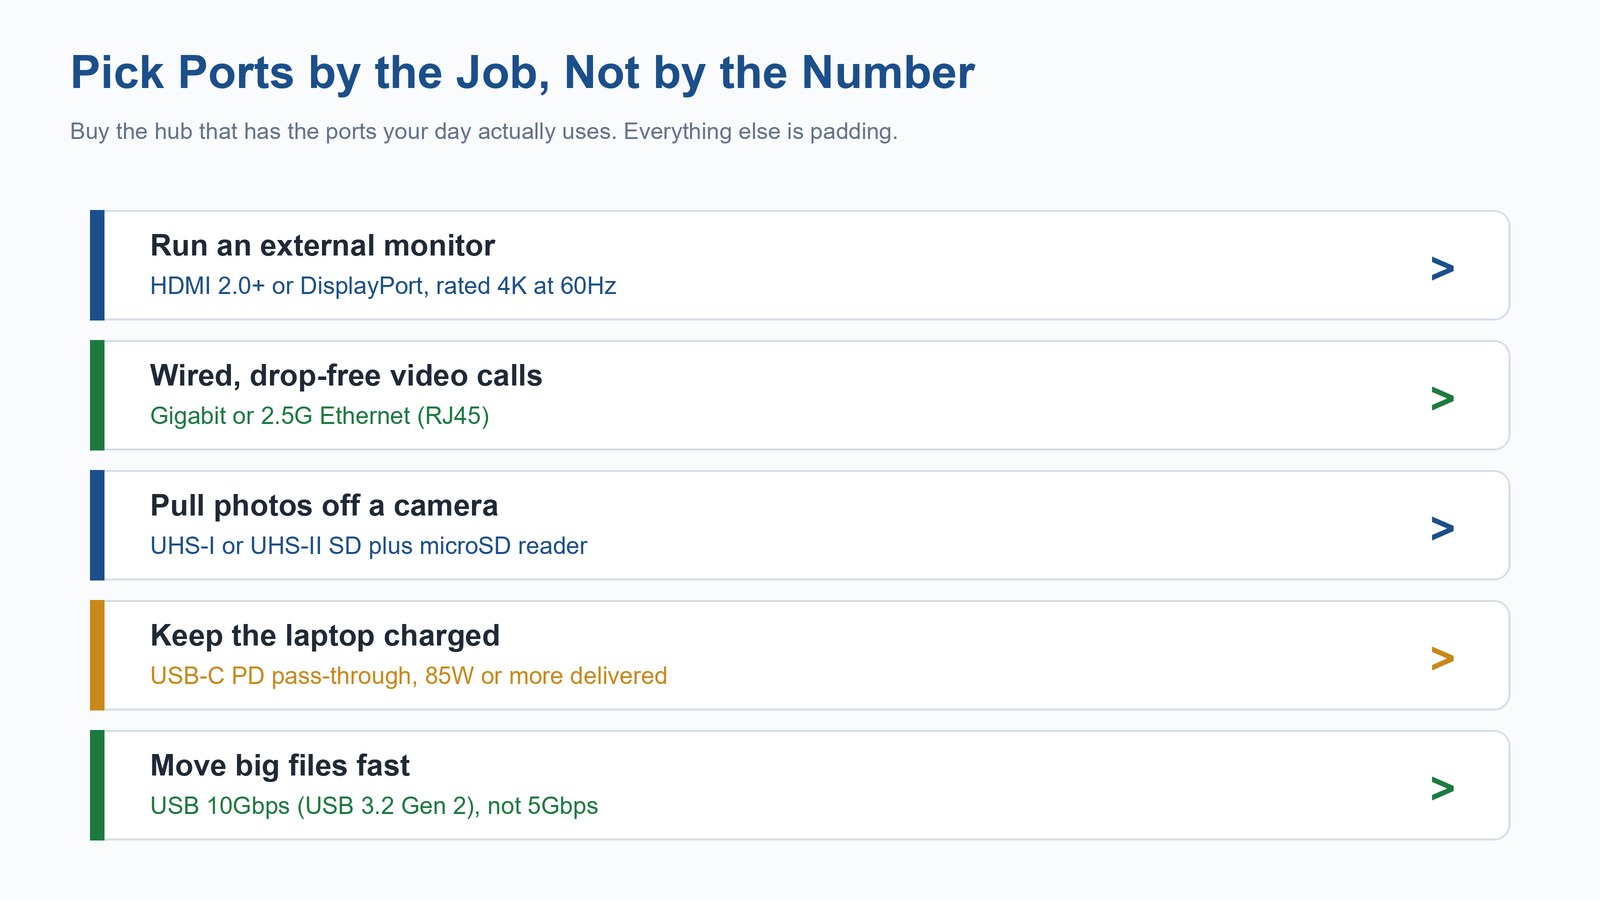Screen dimensions: 1600x900
Task: Expand the Run an external monitor chevron
Action: click(1442, 268)
